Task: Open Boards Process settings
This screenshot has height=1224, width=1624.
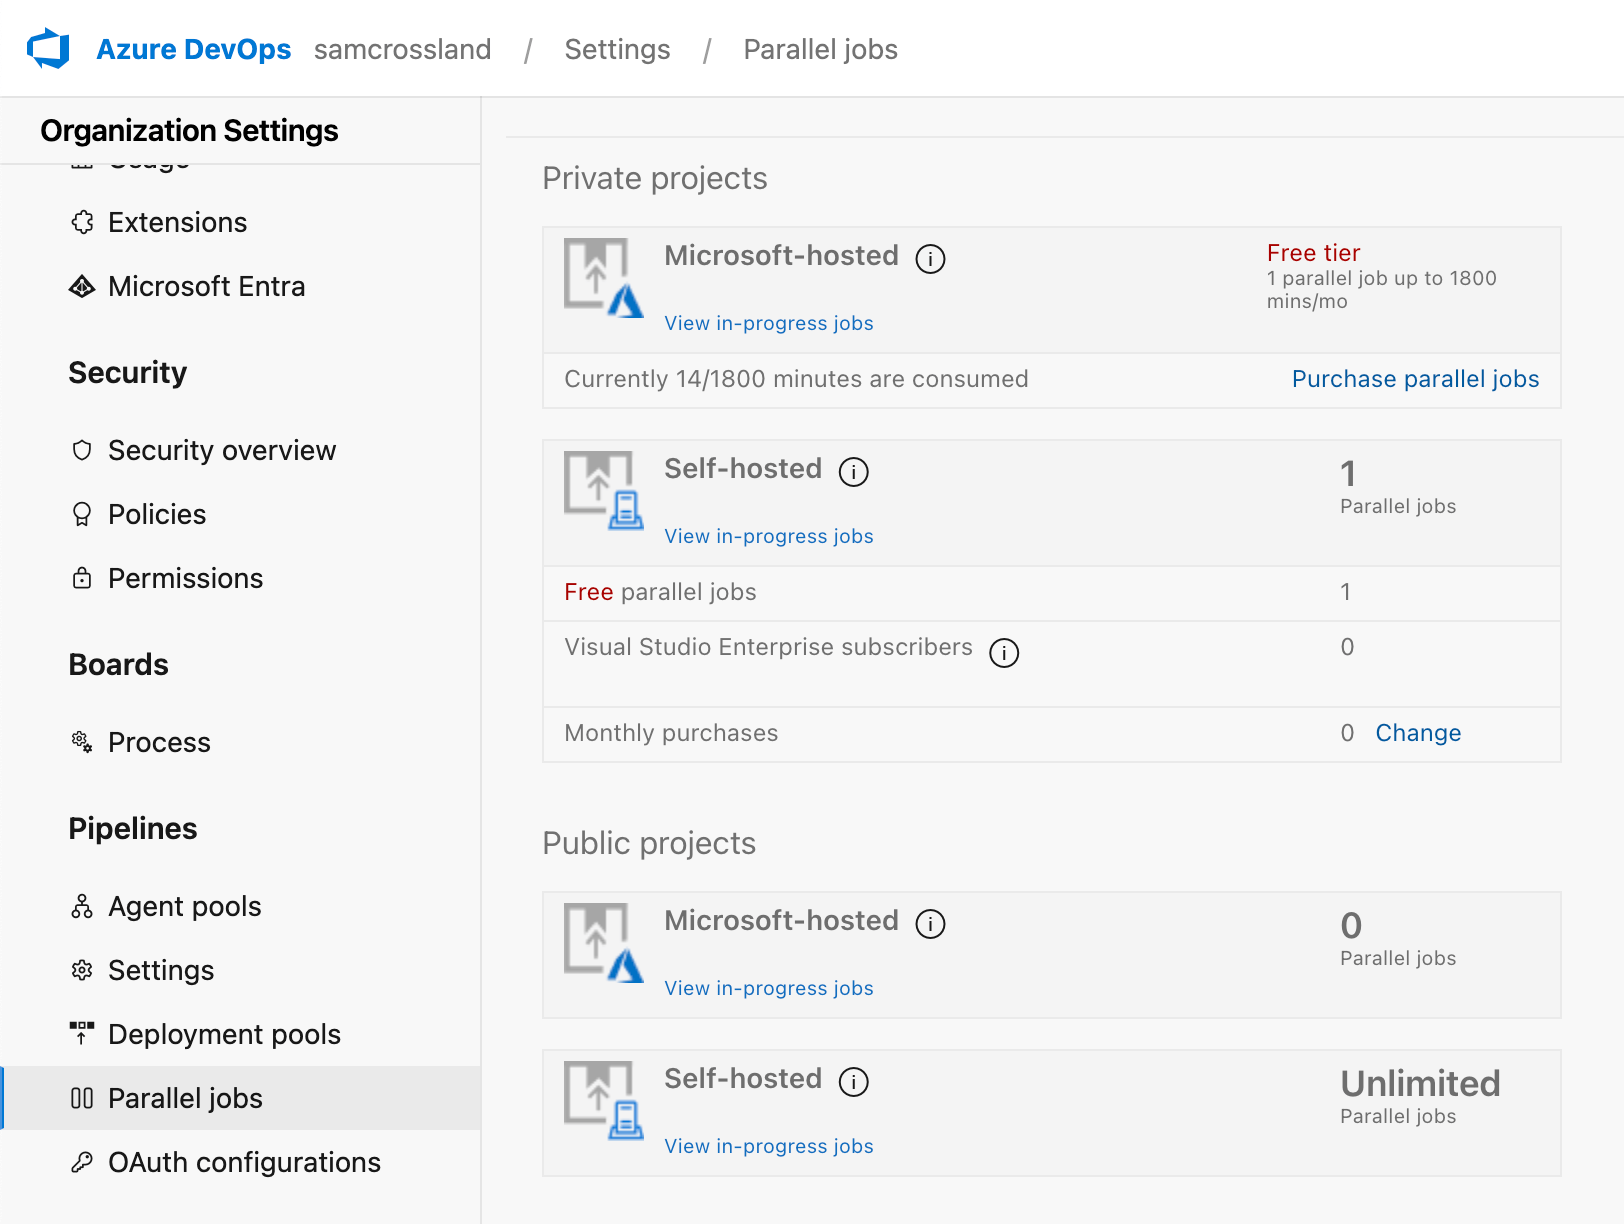Action: click(x=159, y=742)
